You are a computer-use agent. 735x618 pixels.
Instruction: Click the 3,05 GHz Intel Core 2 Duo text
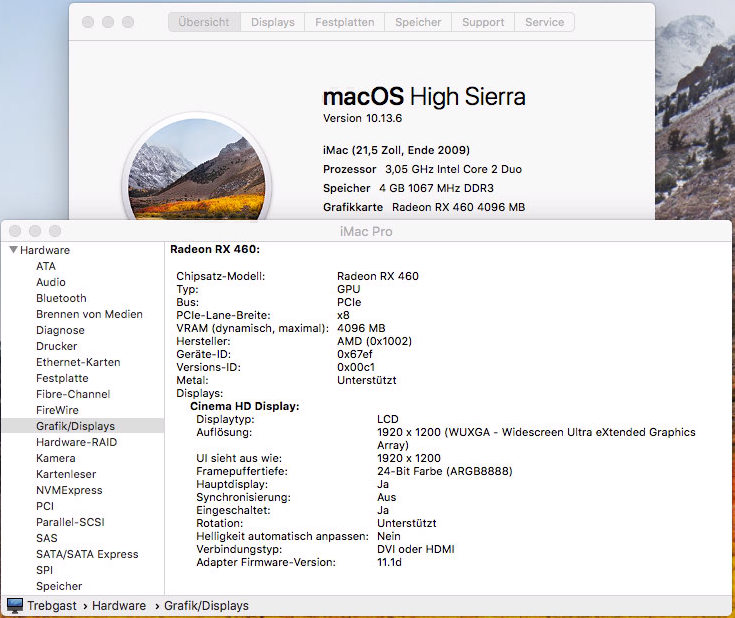tap(453, 169)
